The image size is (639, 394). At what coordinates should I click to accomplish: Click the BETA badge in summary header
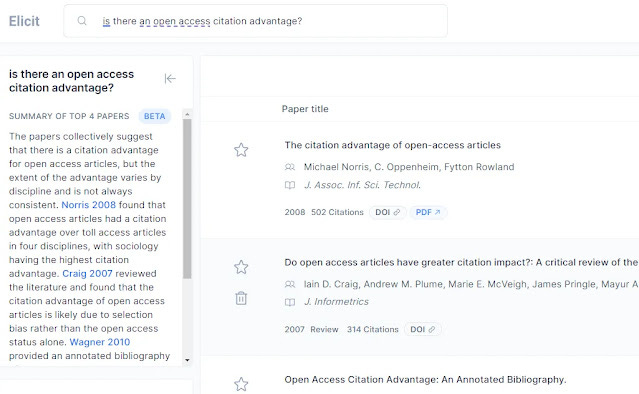tap(154, 116)
